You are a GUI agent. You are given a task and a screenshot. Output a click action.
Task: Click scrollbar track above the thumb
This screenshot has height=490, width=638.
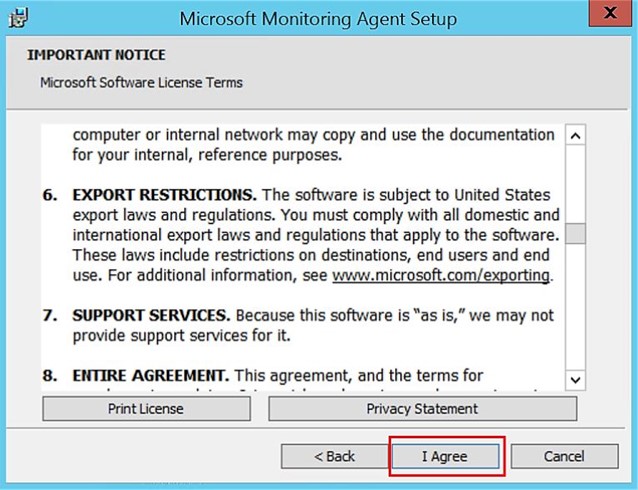(x=575, y=184)
